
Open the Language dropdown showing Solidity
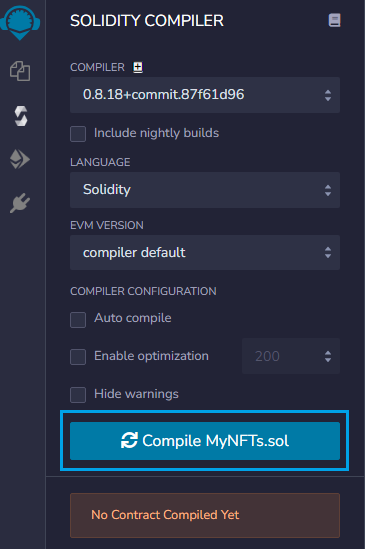click(205, 190)
